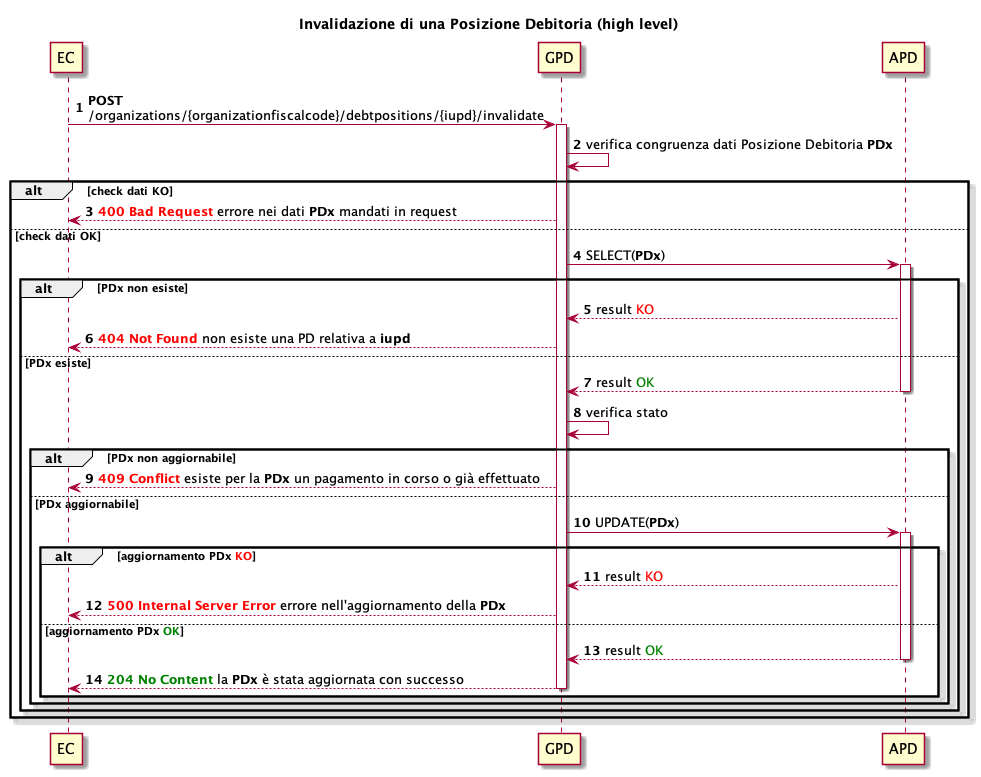This screenshot has height=777, width=981.
Task: Click the APD participant box at top
Action: (904, 58)
